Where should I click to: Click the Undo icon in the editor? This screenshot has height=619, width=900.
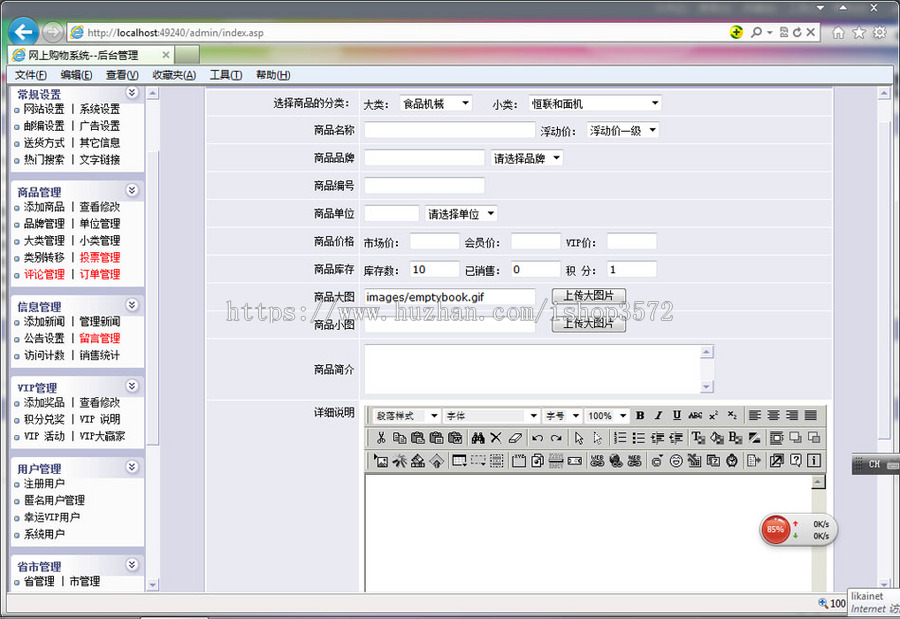(x=538, y=437)
